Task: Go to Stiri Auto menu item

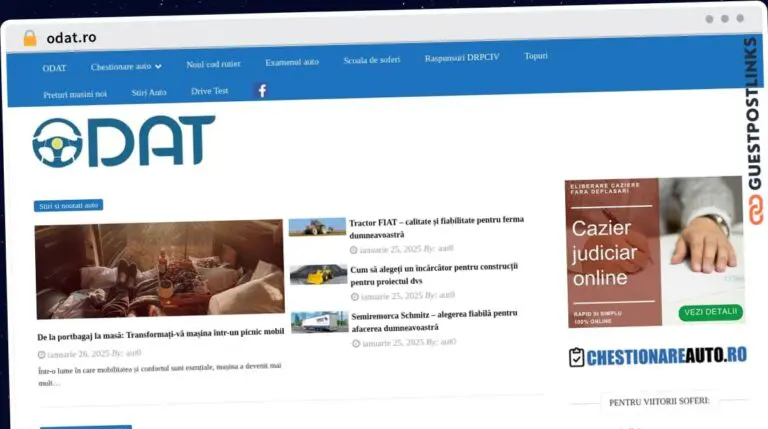Action: click(x=149, y=92)
